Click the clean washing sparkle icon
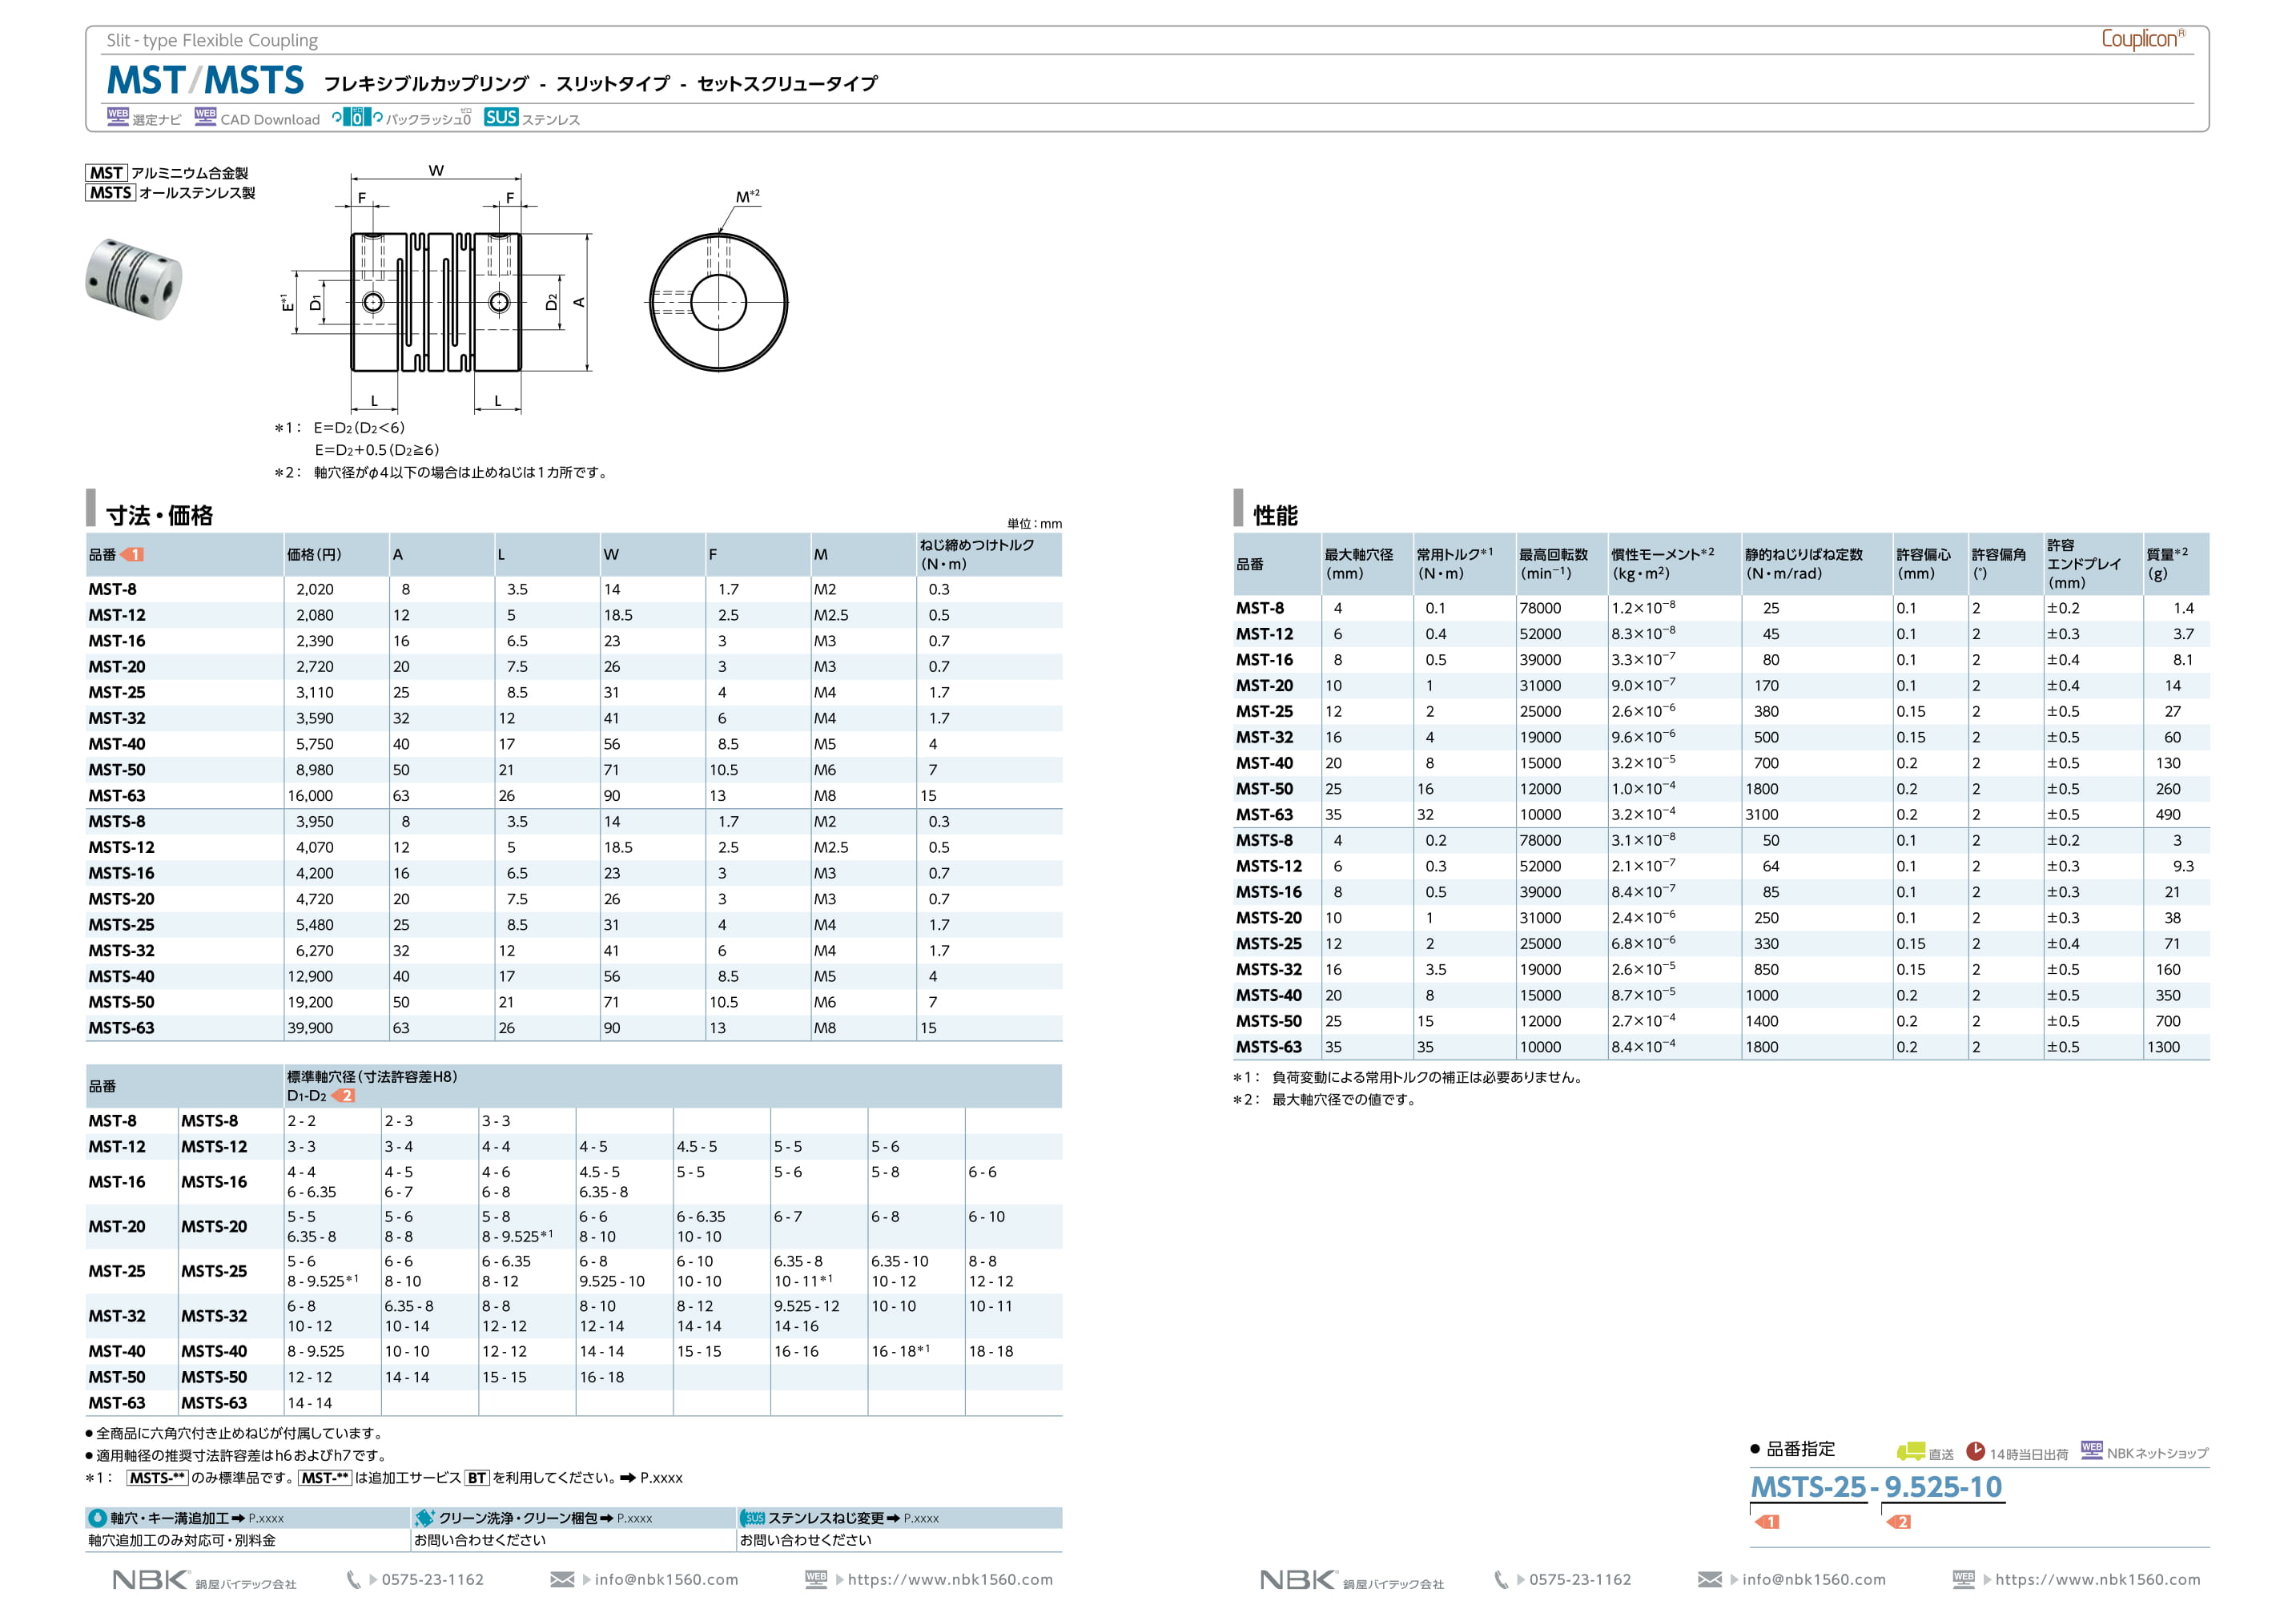This screenshot has height=1621, width=2296. click(x=425, y=1518)
